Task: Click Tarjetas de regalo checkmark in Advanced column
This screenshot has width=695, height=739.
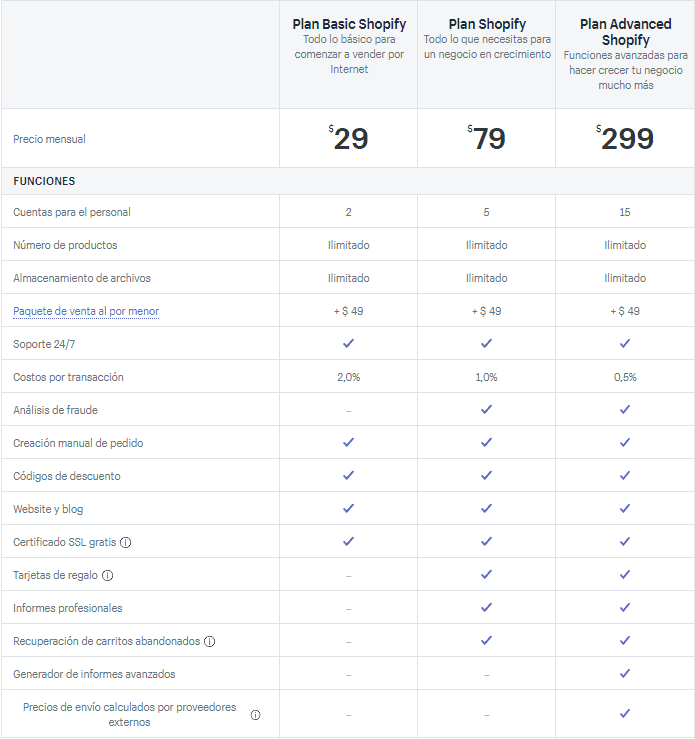Action: (625, 575)
